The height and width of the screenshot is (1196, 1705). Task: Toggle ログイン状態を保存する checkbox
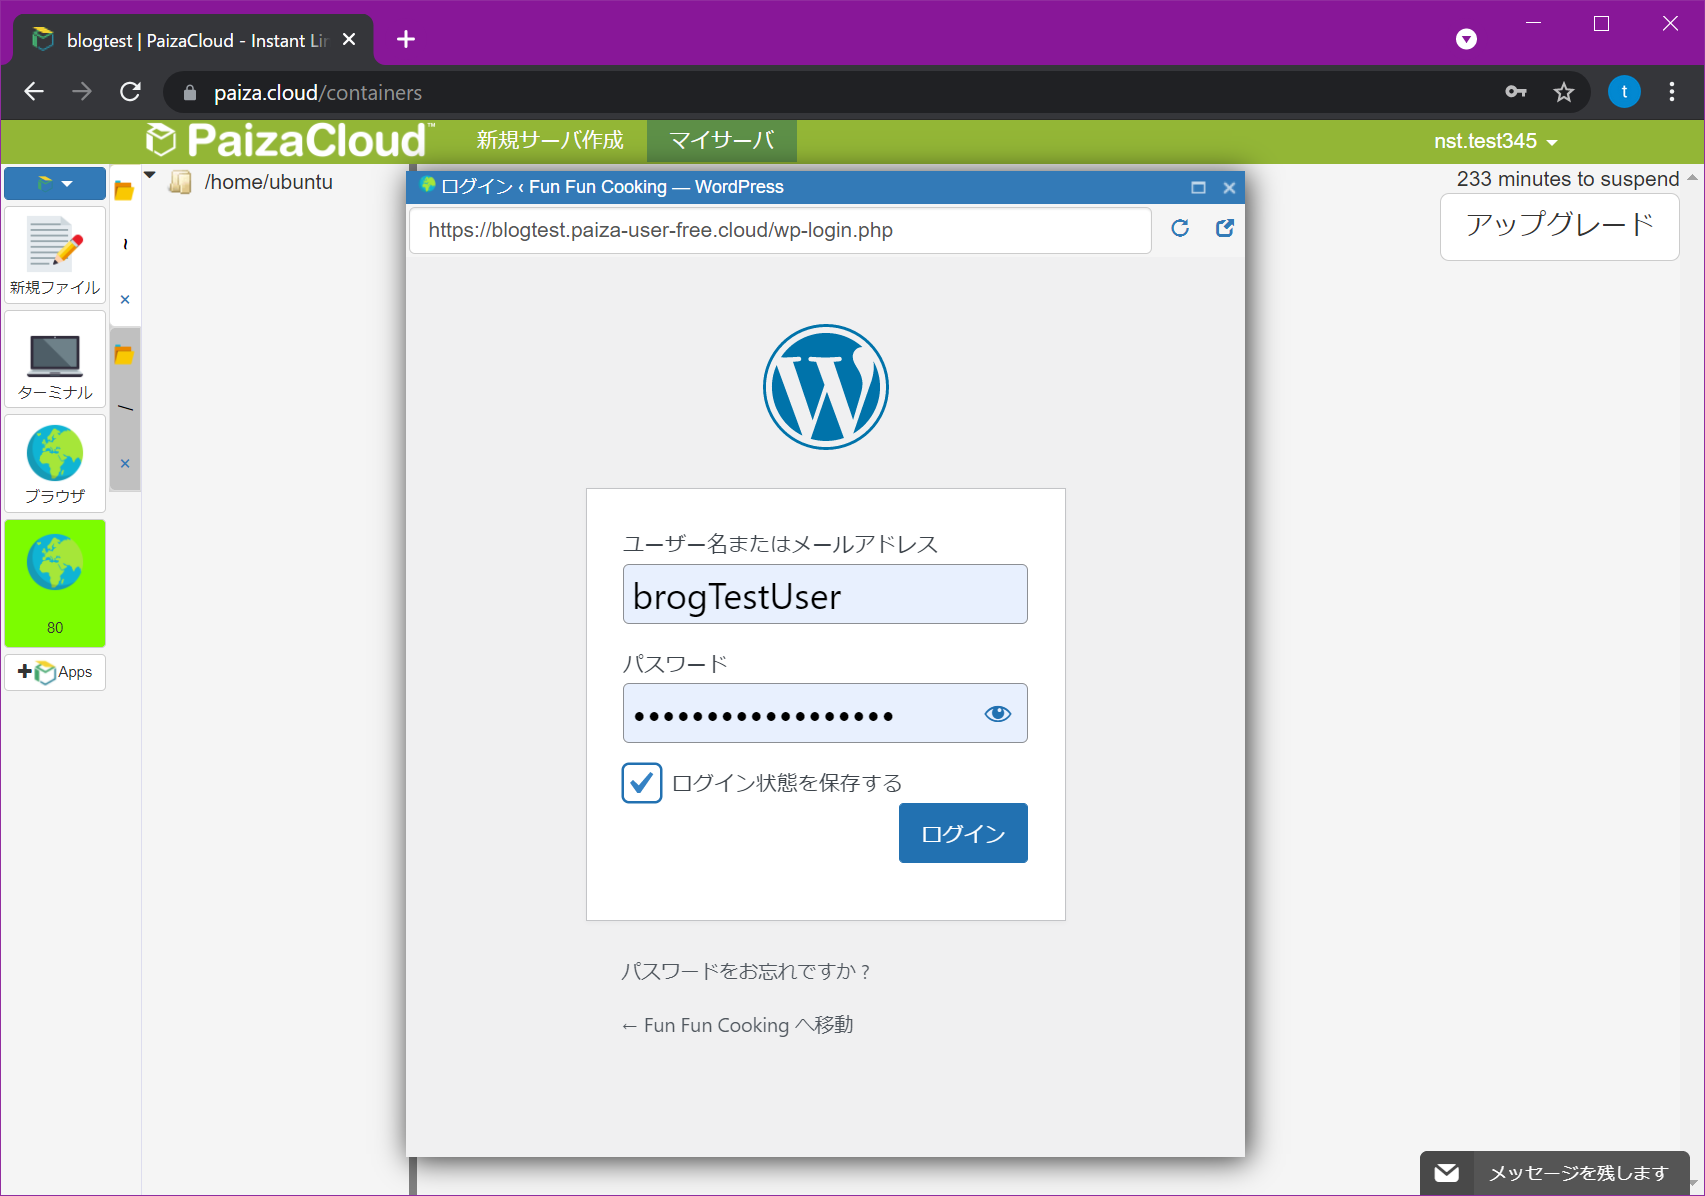click(x=642, y=783)
